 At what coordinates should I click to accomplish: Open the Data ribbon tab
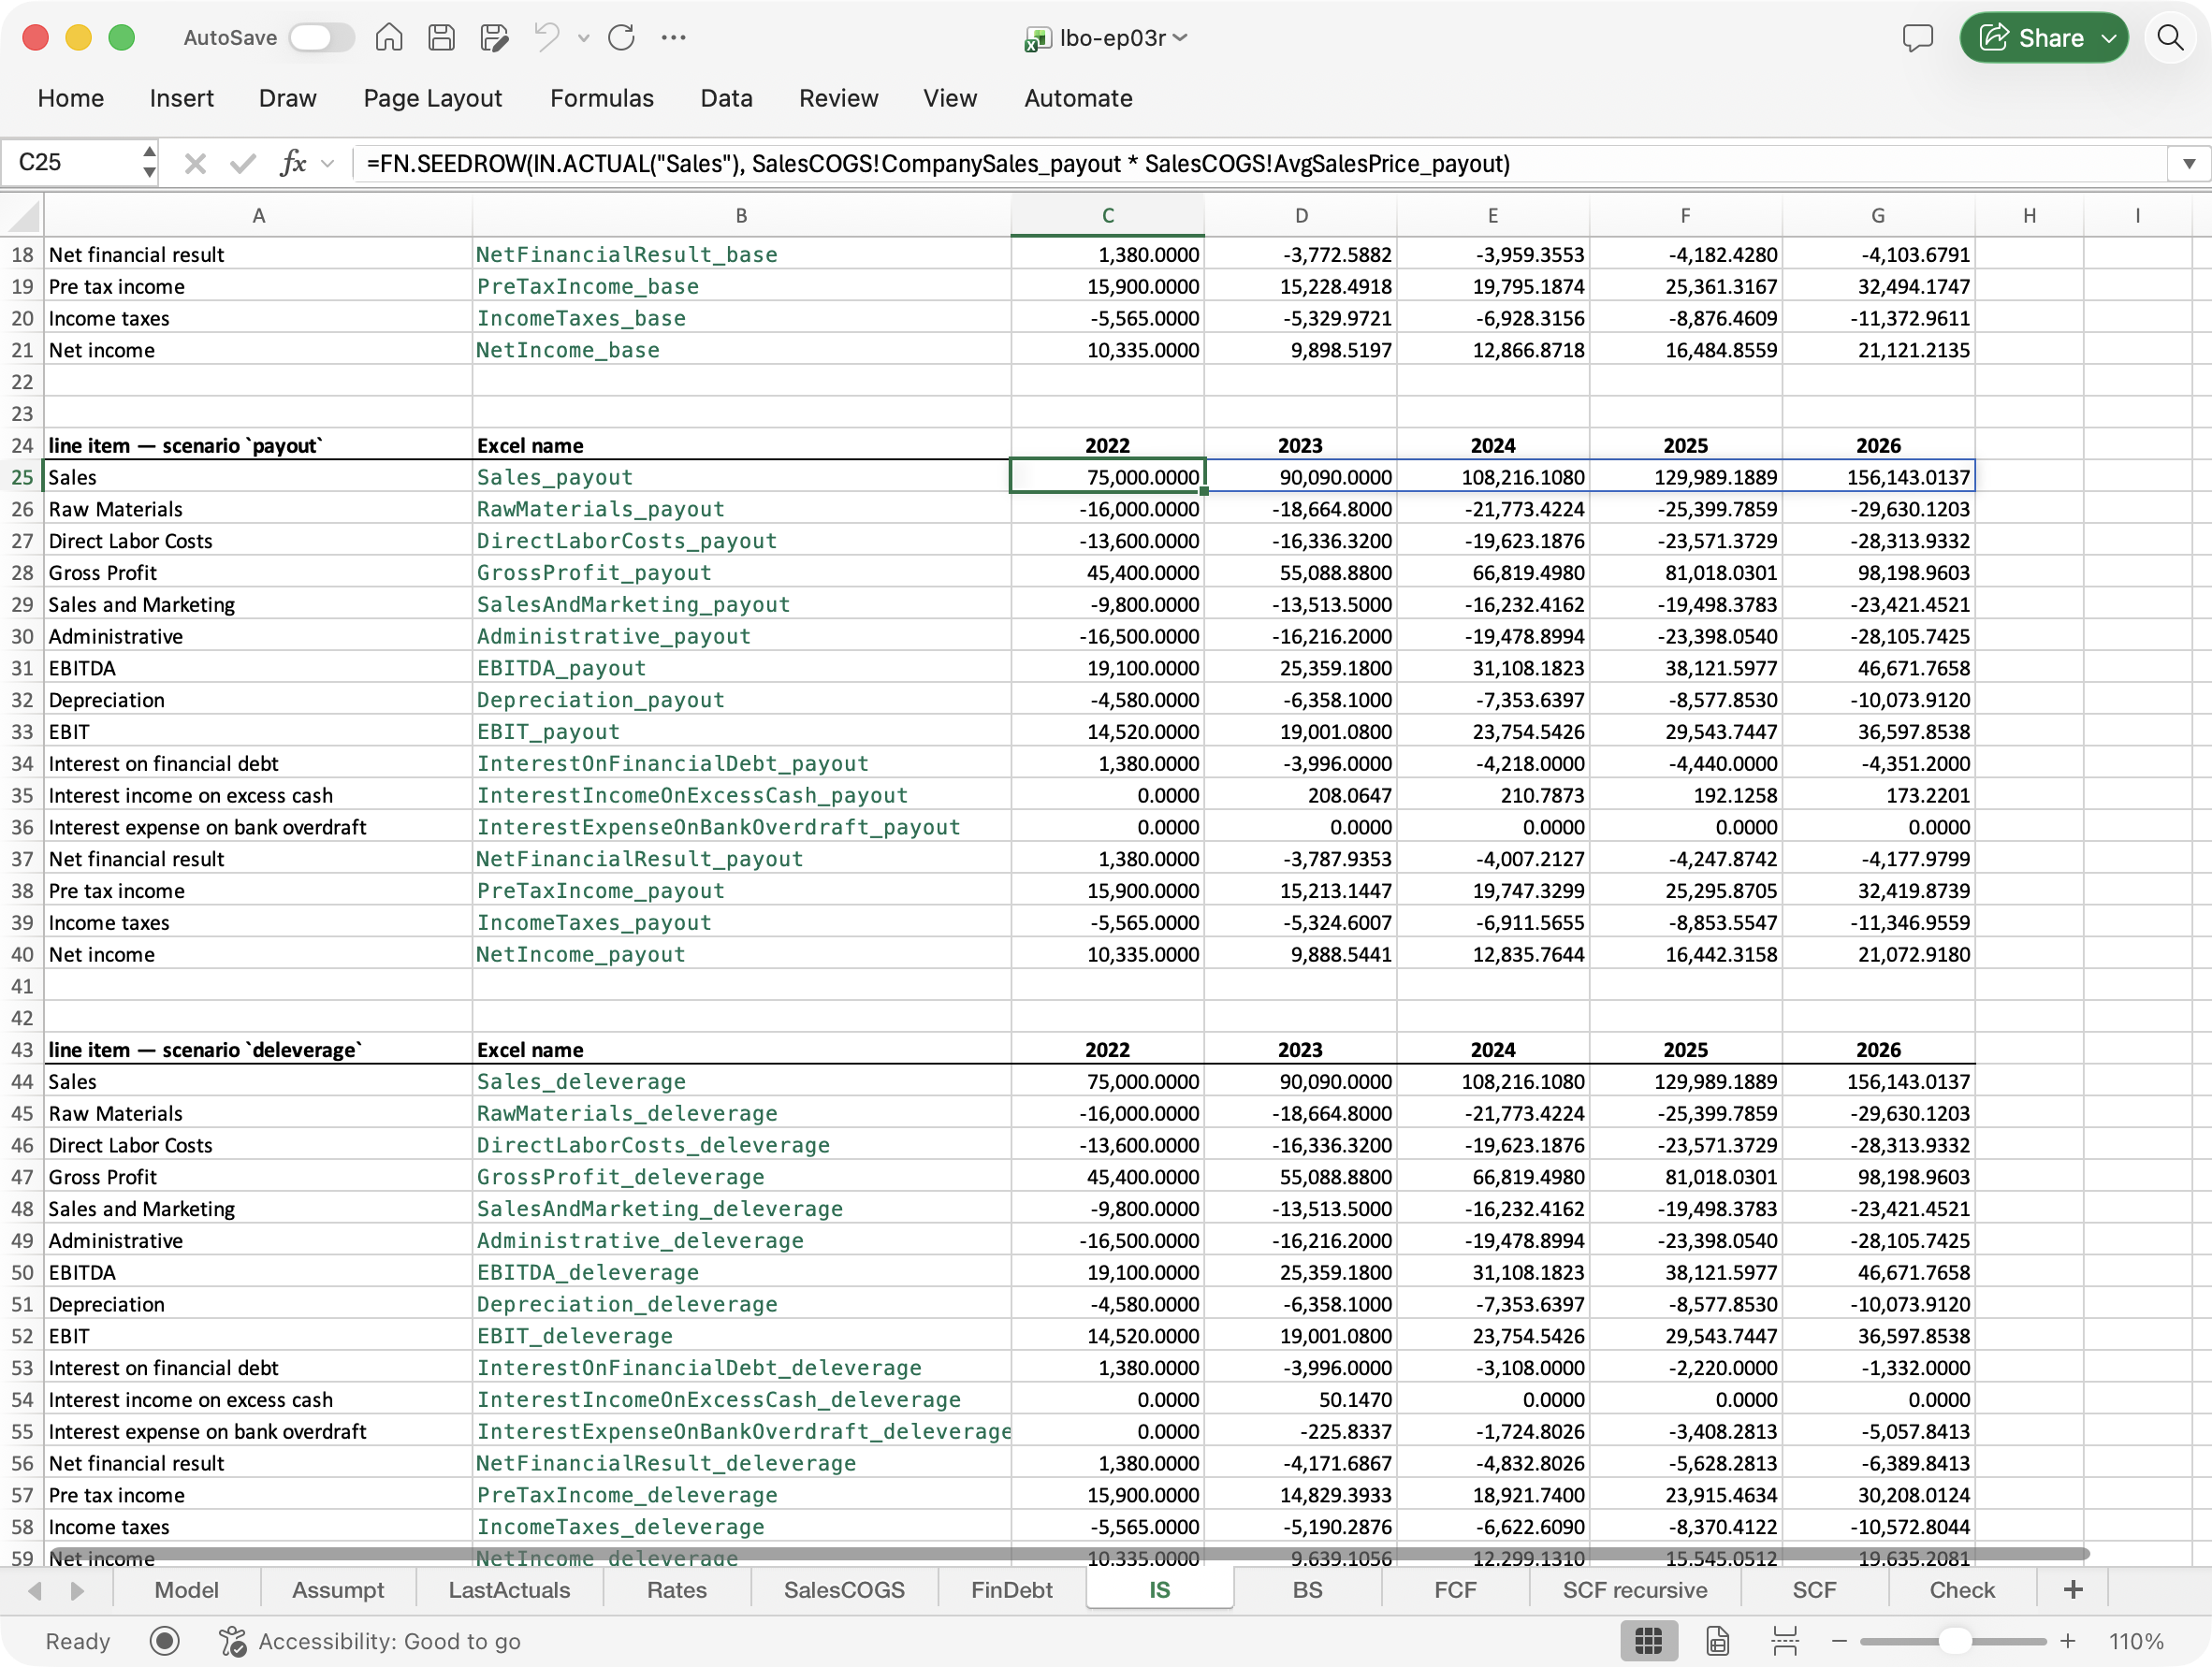coord(727,98)
